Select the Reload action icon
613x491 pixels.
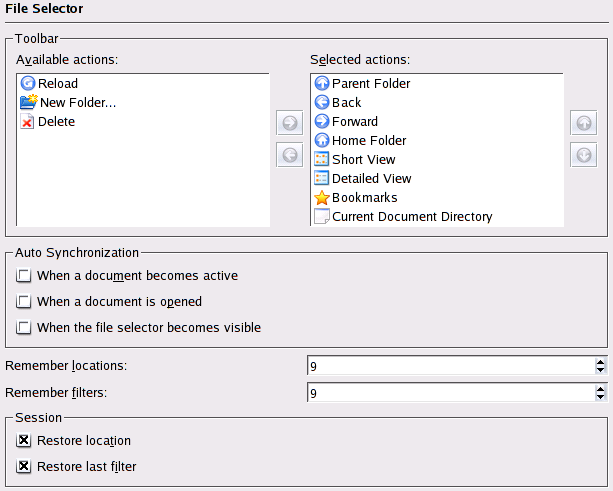(x=28, y=84)
